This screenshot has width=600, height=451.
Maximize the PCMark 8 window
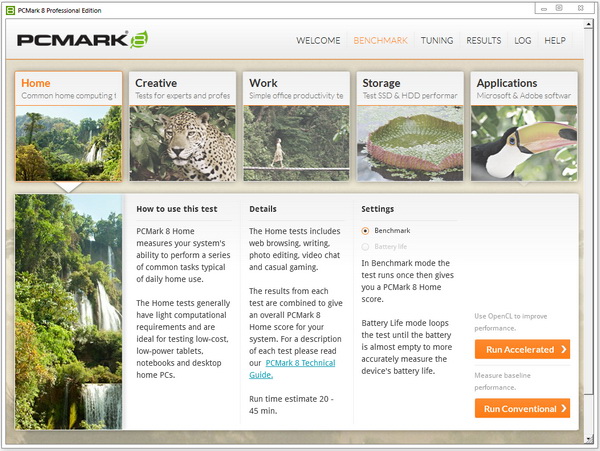(x=559, y=8)
